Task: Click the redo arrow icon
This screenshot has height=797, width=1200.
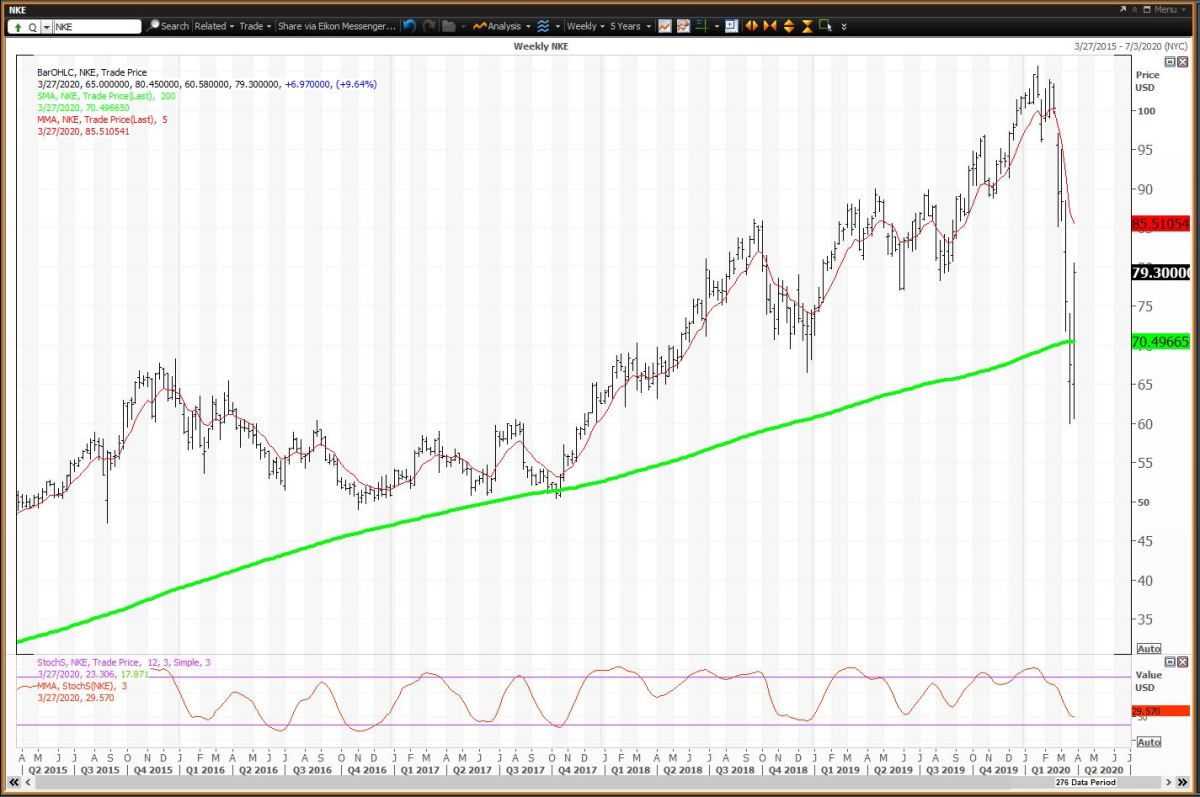Action: point(429,26)
